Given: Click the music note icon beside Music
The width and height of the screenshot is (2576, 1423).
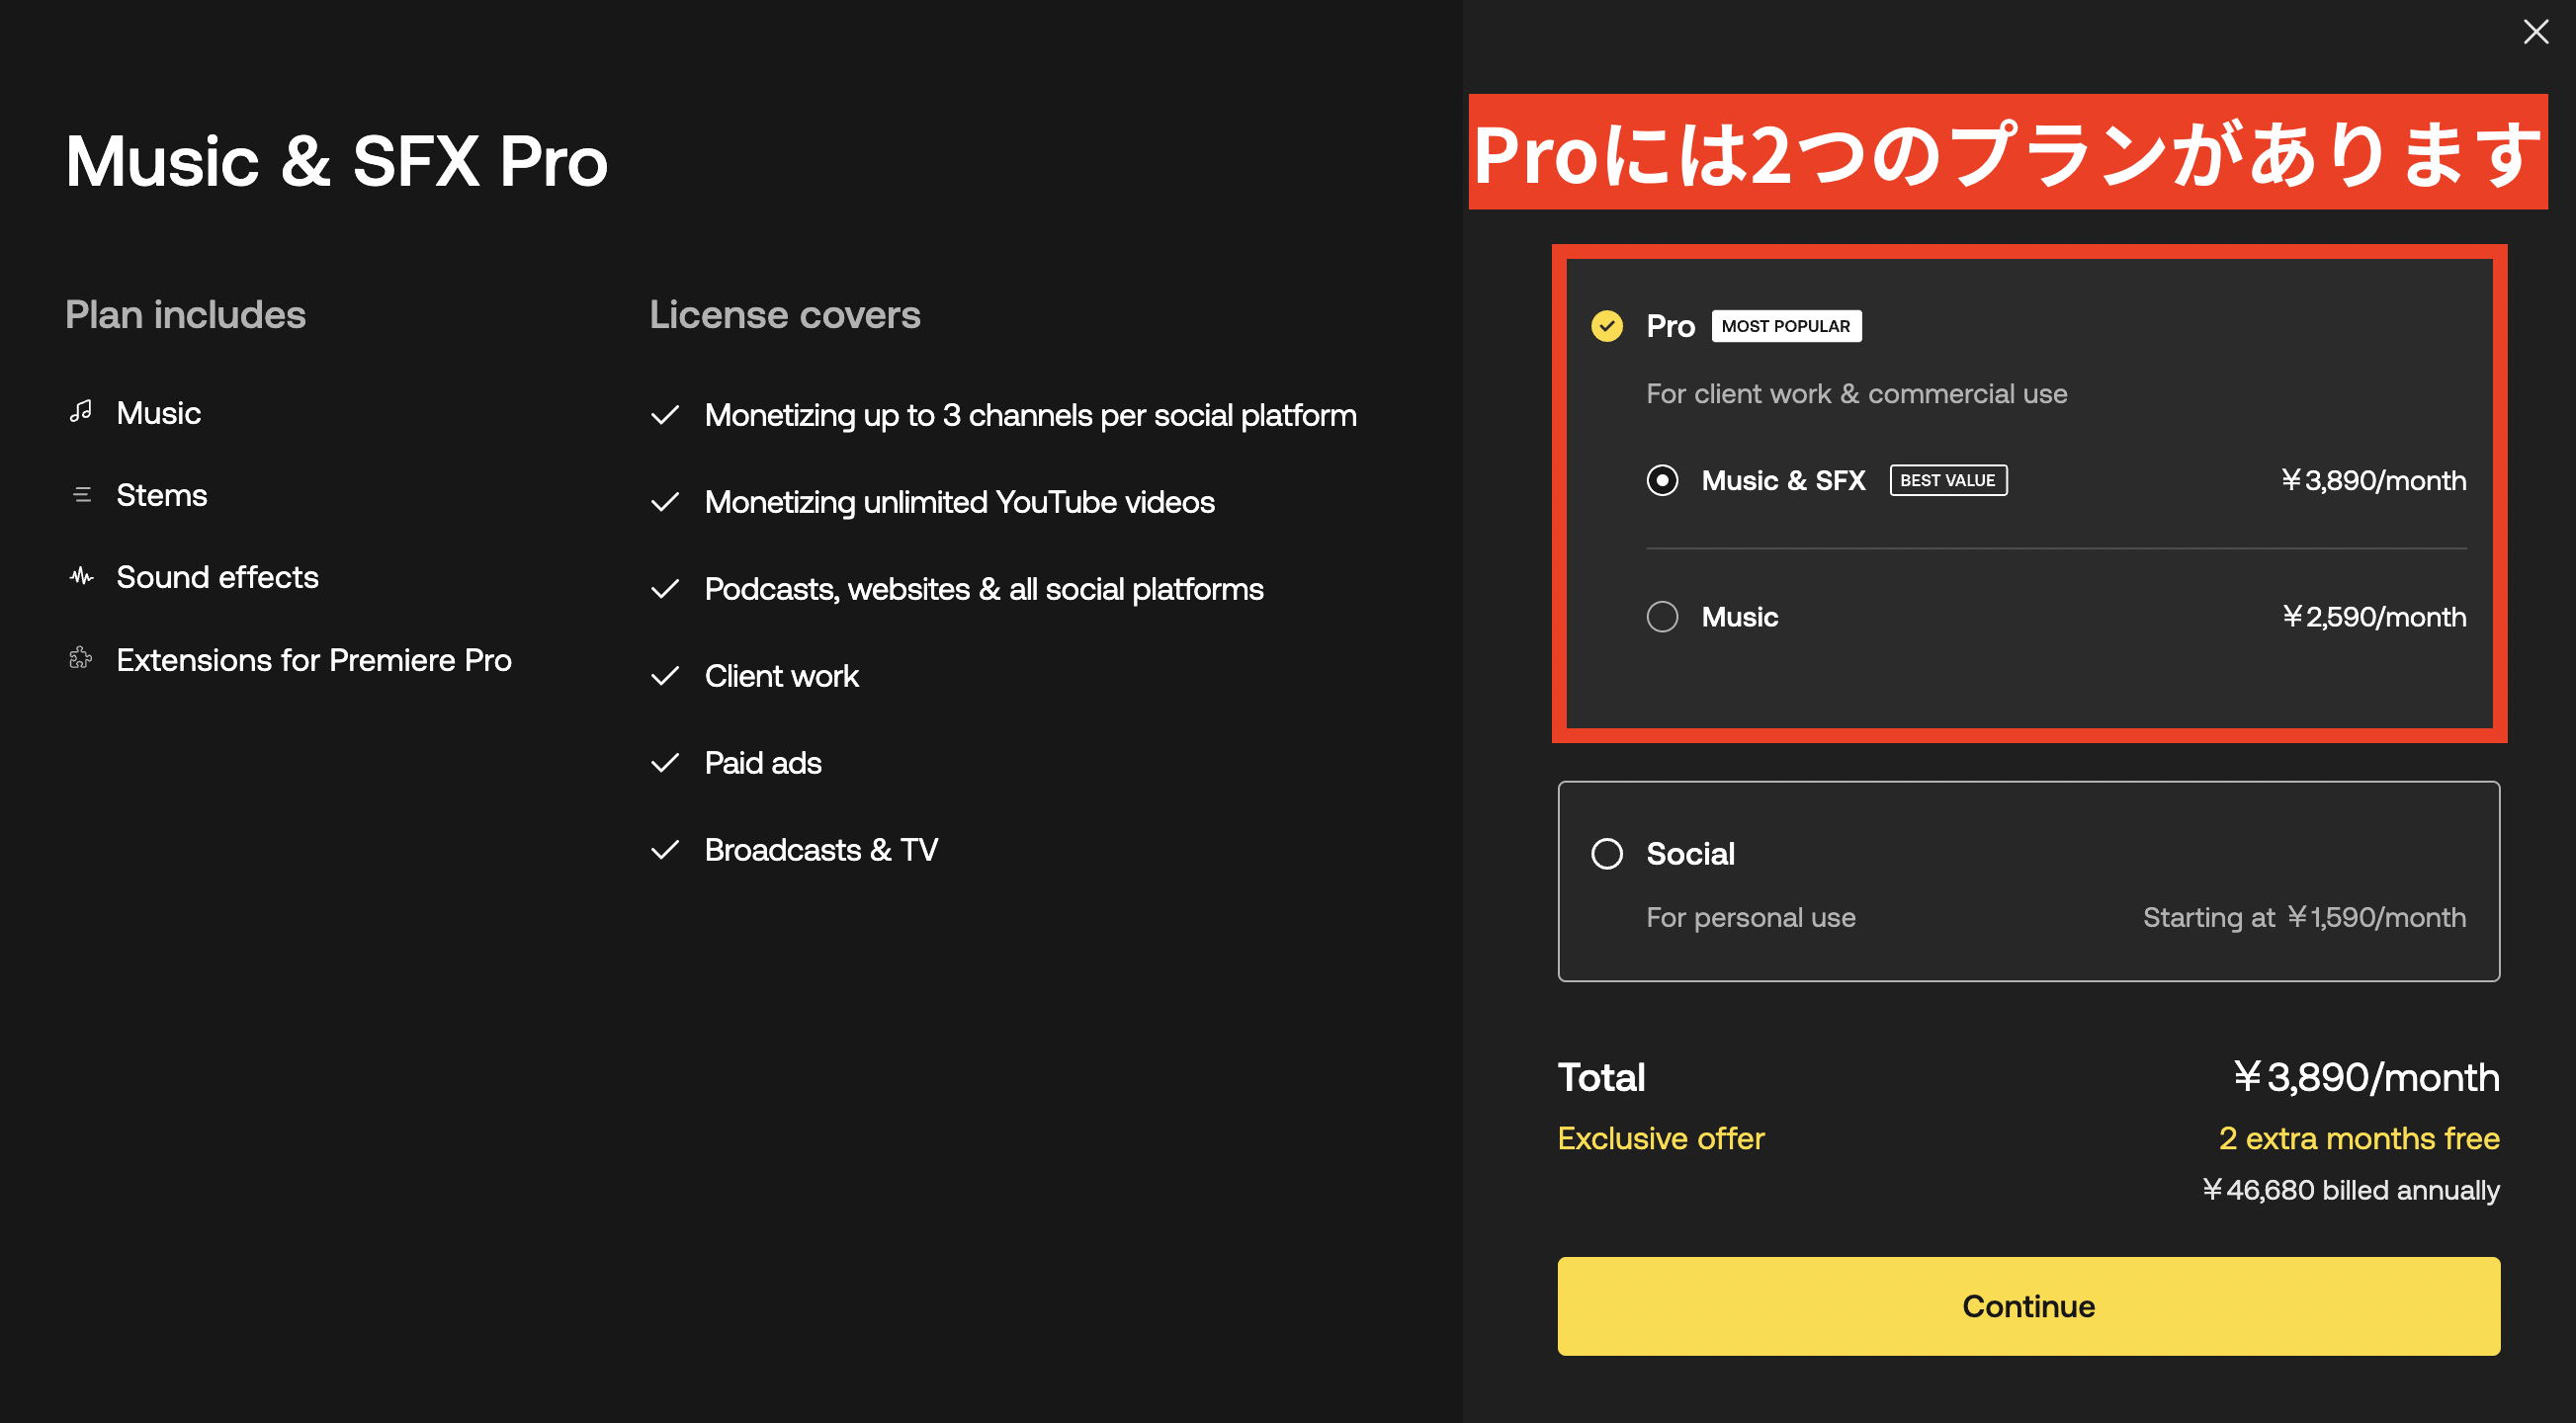Looking at the screenshot, I should (x=81, y=412).
